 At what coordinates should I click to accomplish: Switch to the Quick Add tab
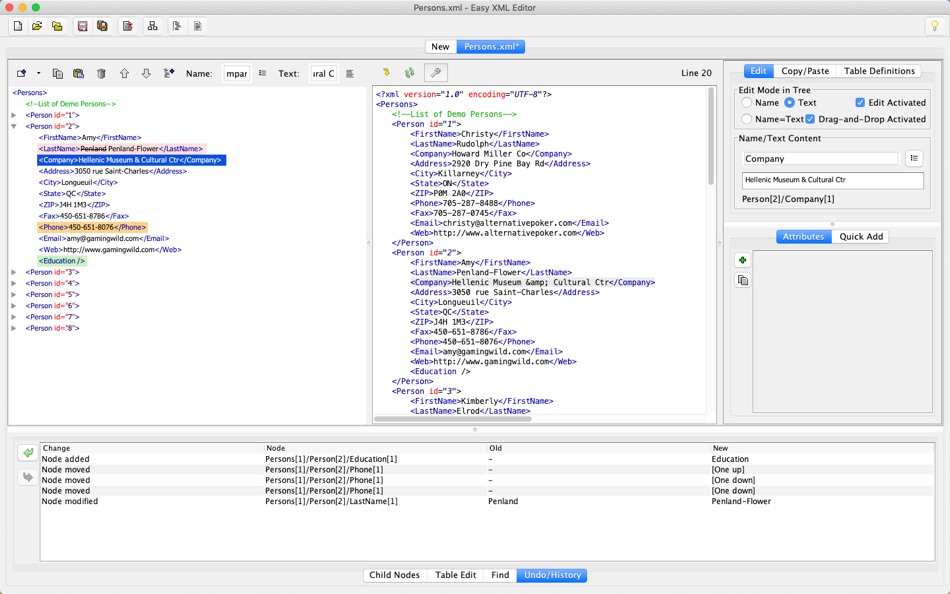click(x=861, y=236)
